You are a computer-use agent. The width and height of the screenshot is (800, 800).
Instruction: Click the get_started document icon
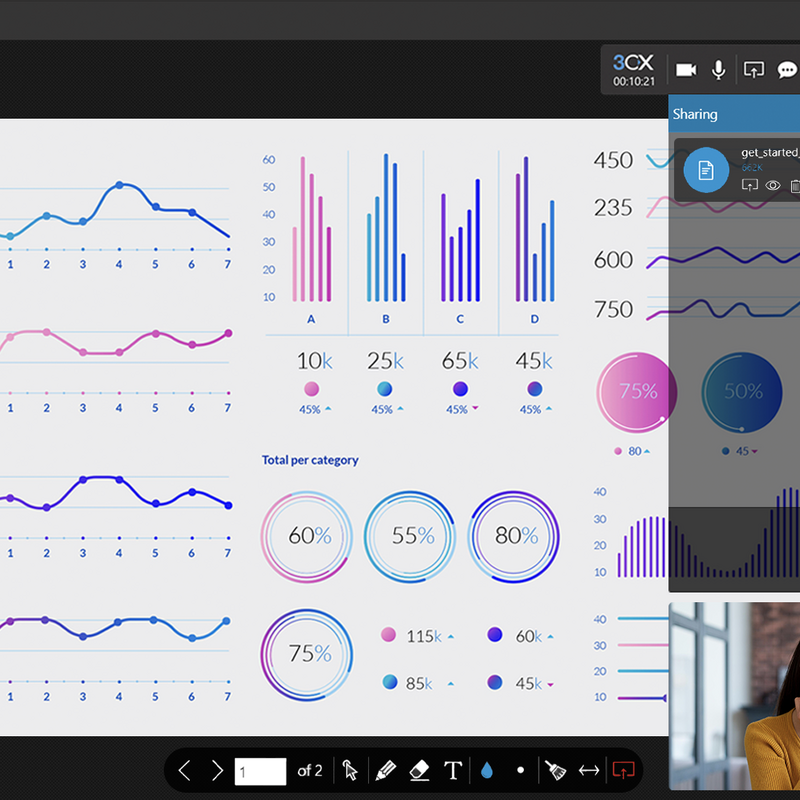pyautogui.click(x=706, y=169)
